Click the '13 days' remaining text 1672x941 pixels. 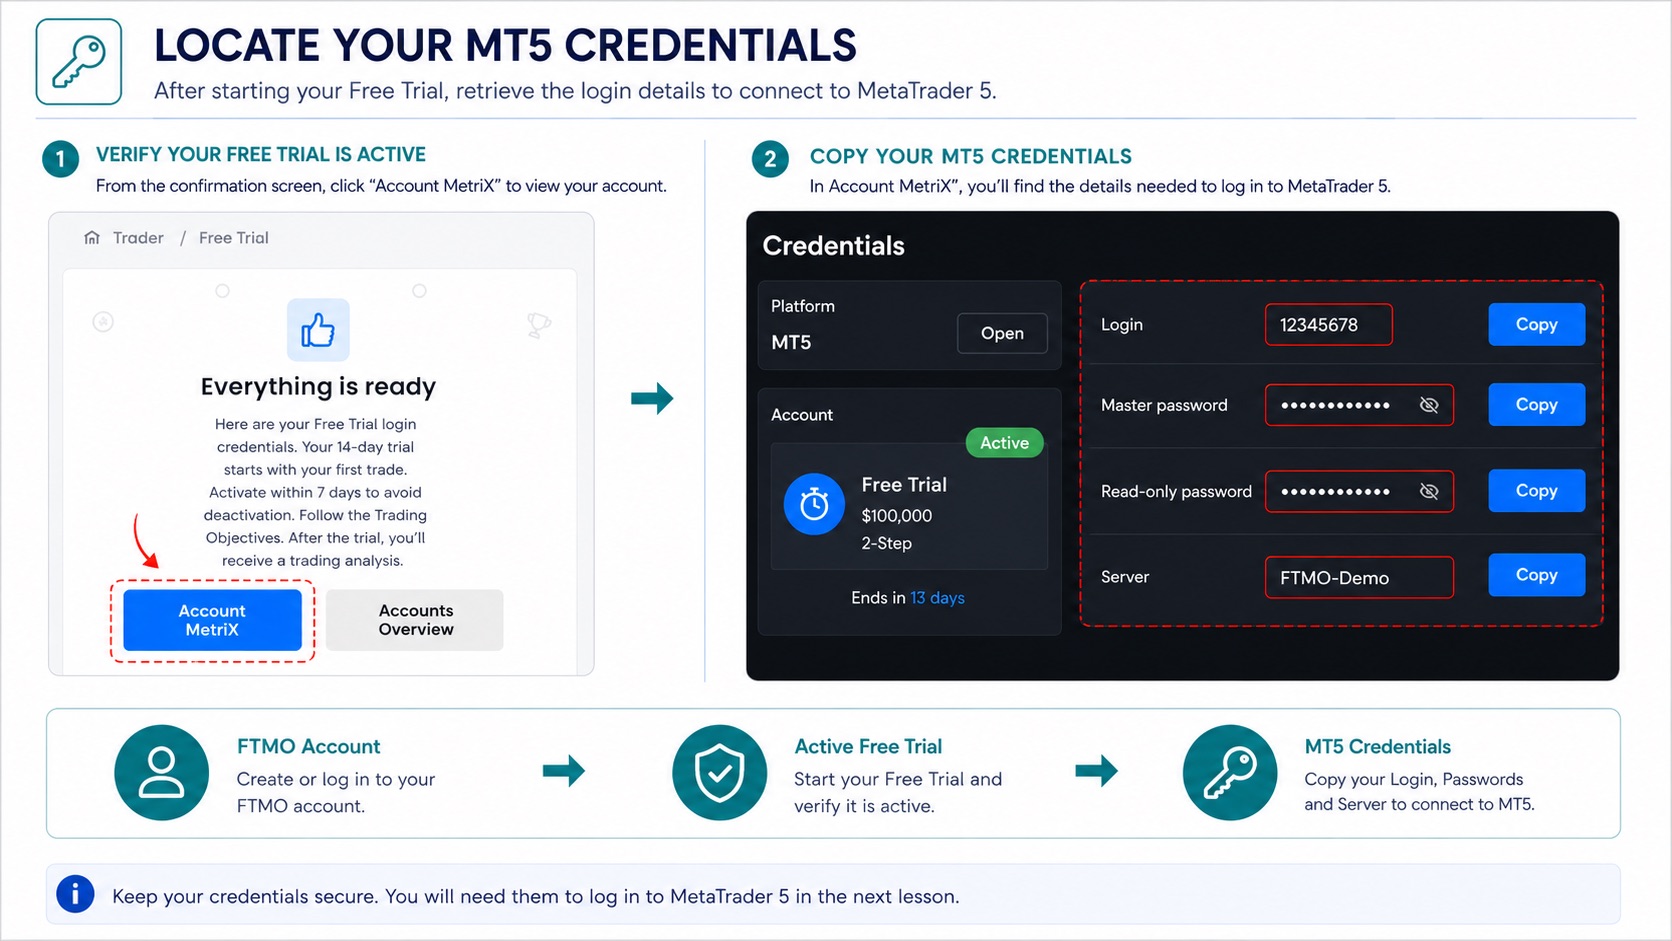tap(937, 598)
